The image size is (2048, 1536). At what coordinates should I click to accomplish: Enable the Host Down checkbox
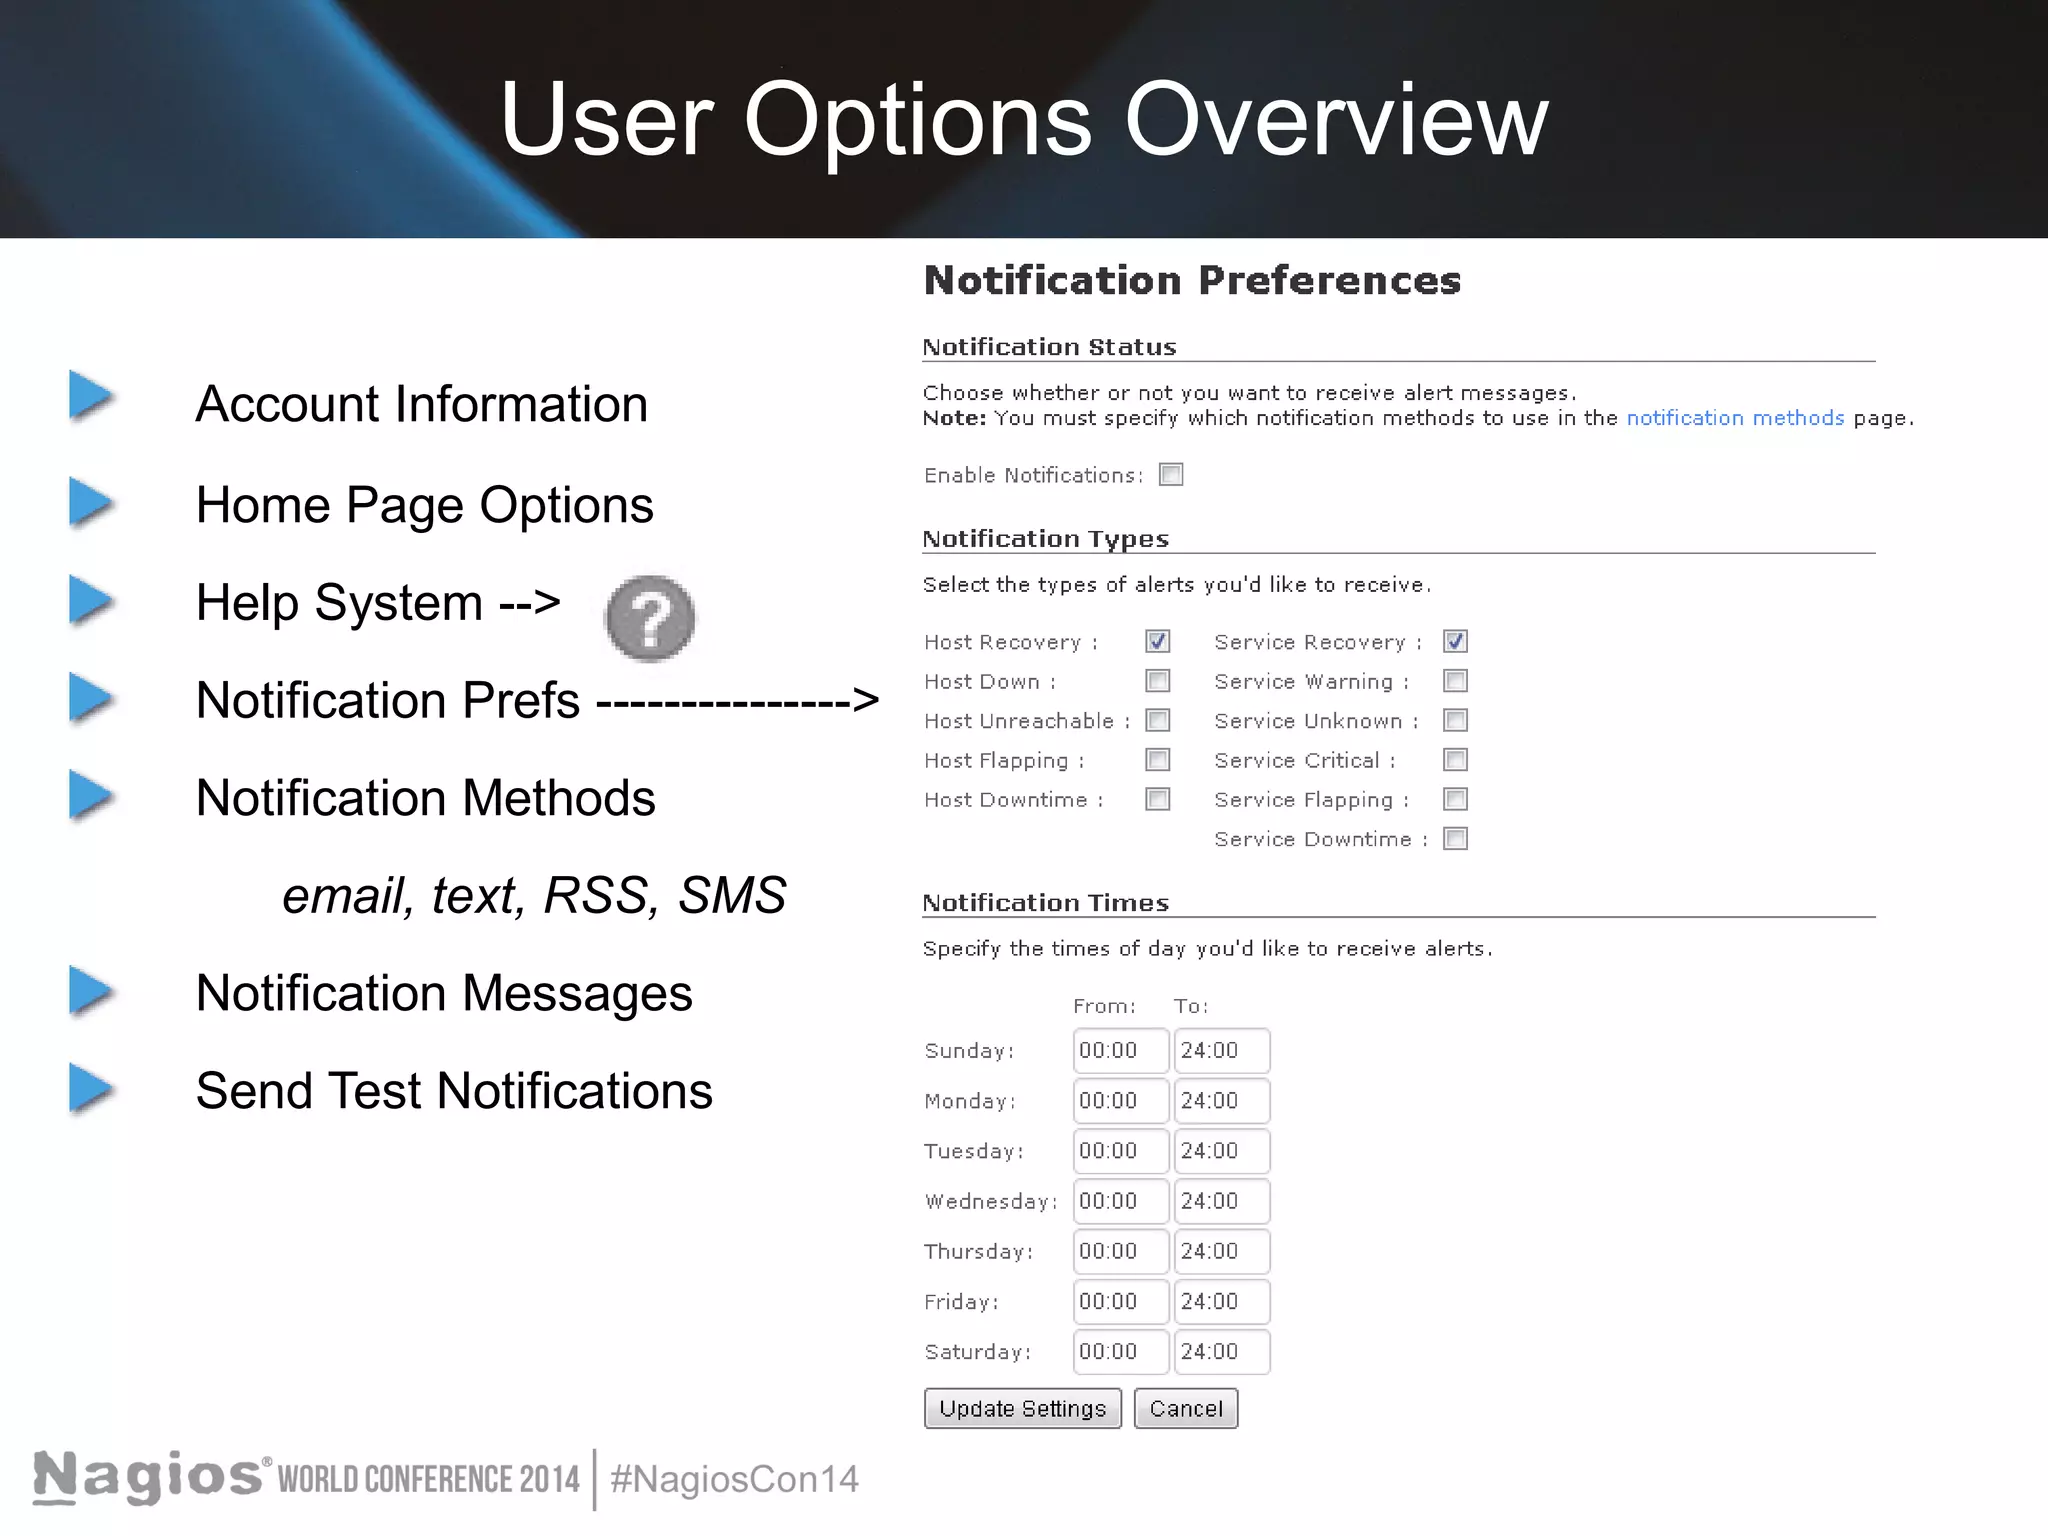coord(1158,681)
